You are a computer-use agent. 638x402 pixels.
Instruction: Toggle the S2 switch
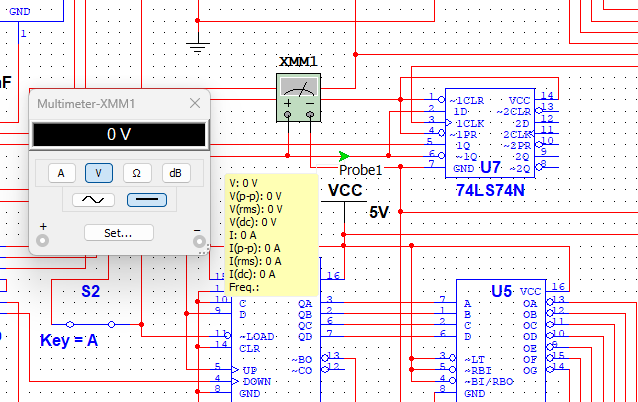tap(91, 324)
